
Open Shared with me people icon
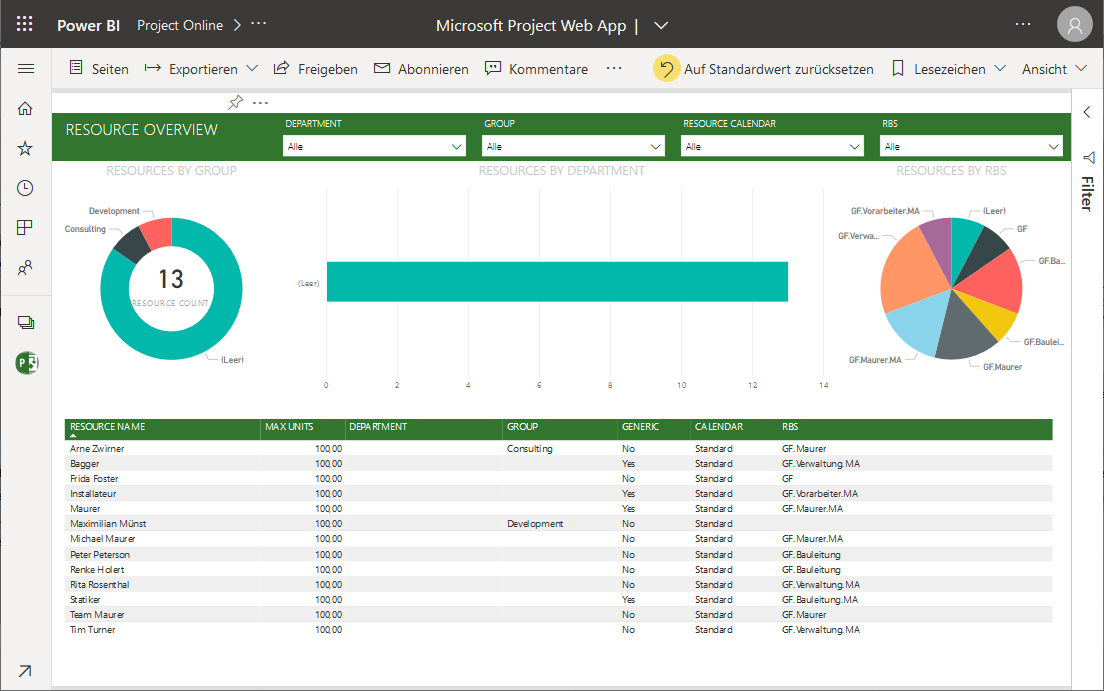[x=25, y=268]
